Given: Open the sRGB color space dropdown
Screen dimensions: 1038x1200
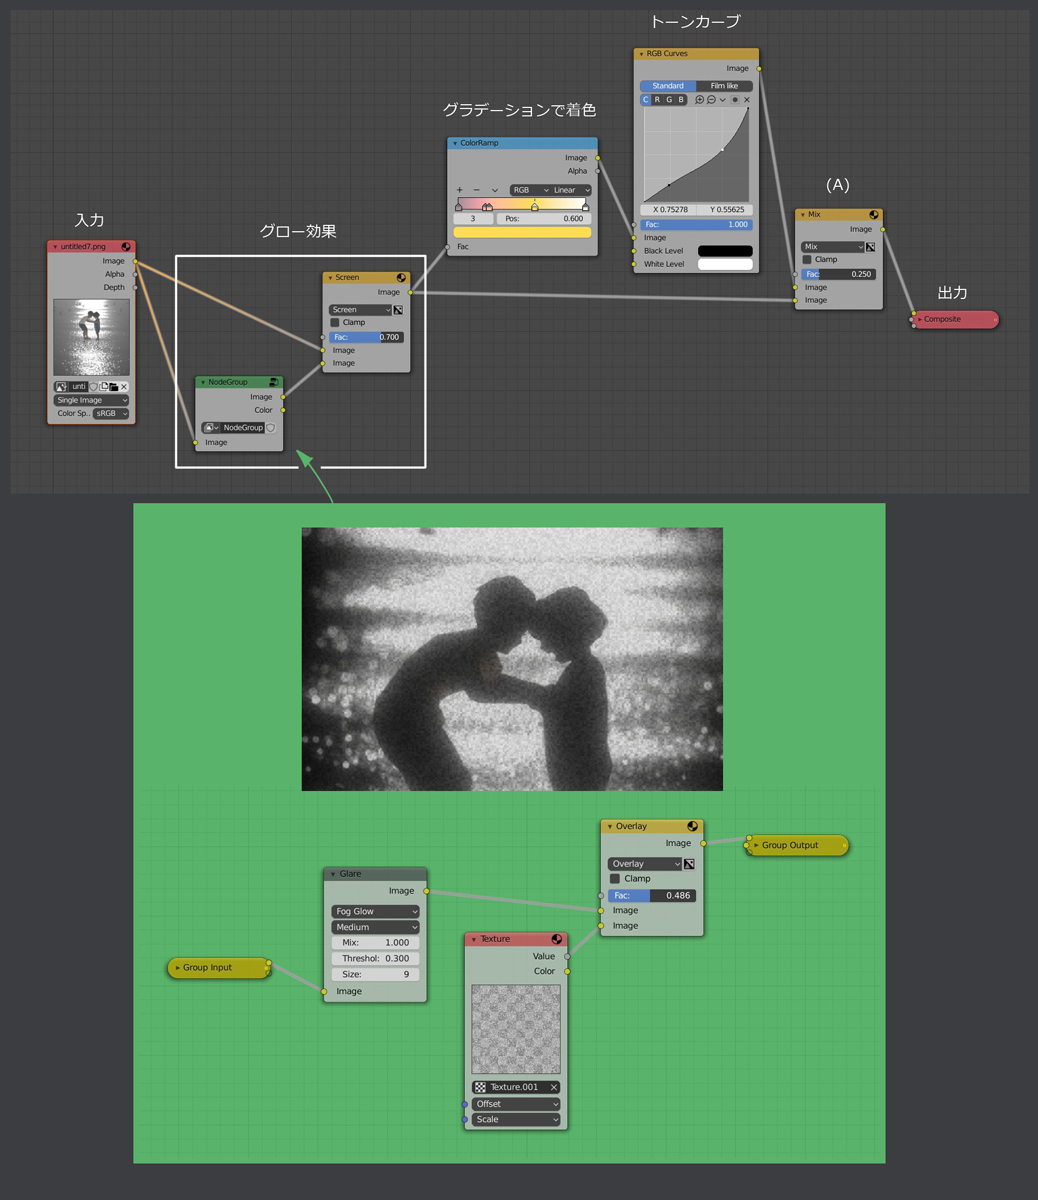Looking at the screenshot, I should (x=111, y=413).
